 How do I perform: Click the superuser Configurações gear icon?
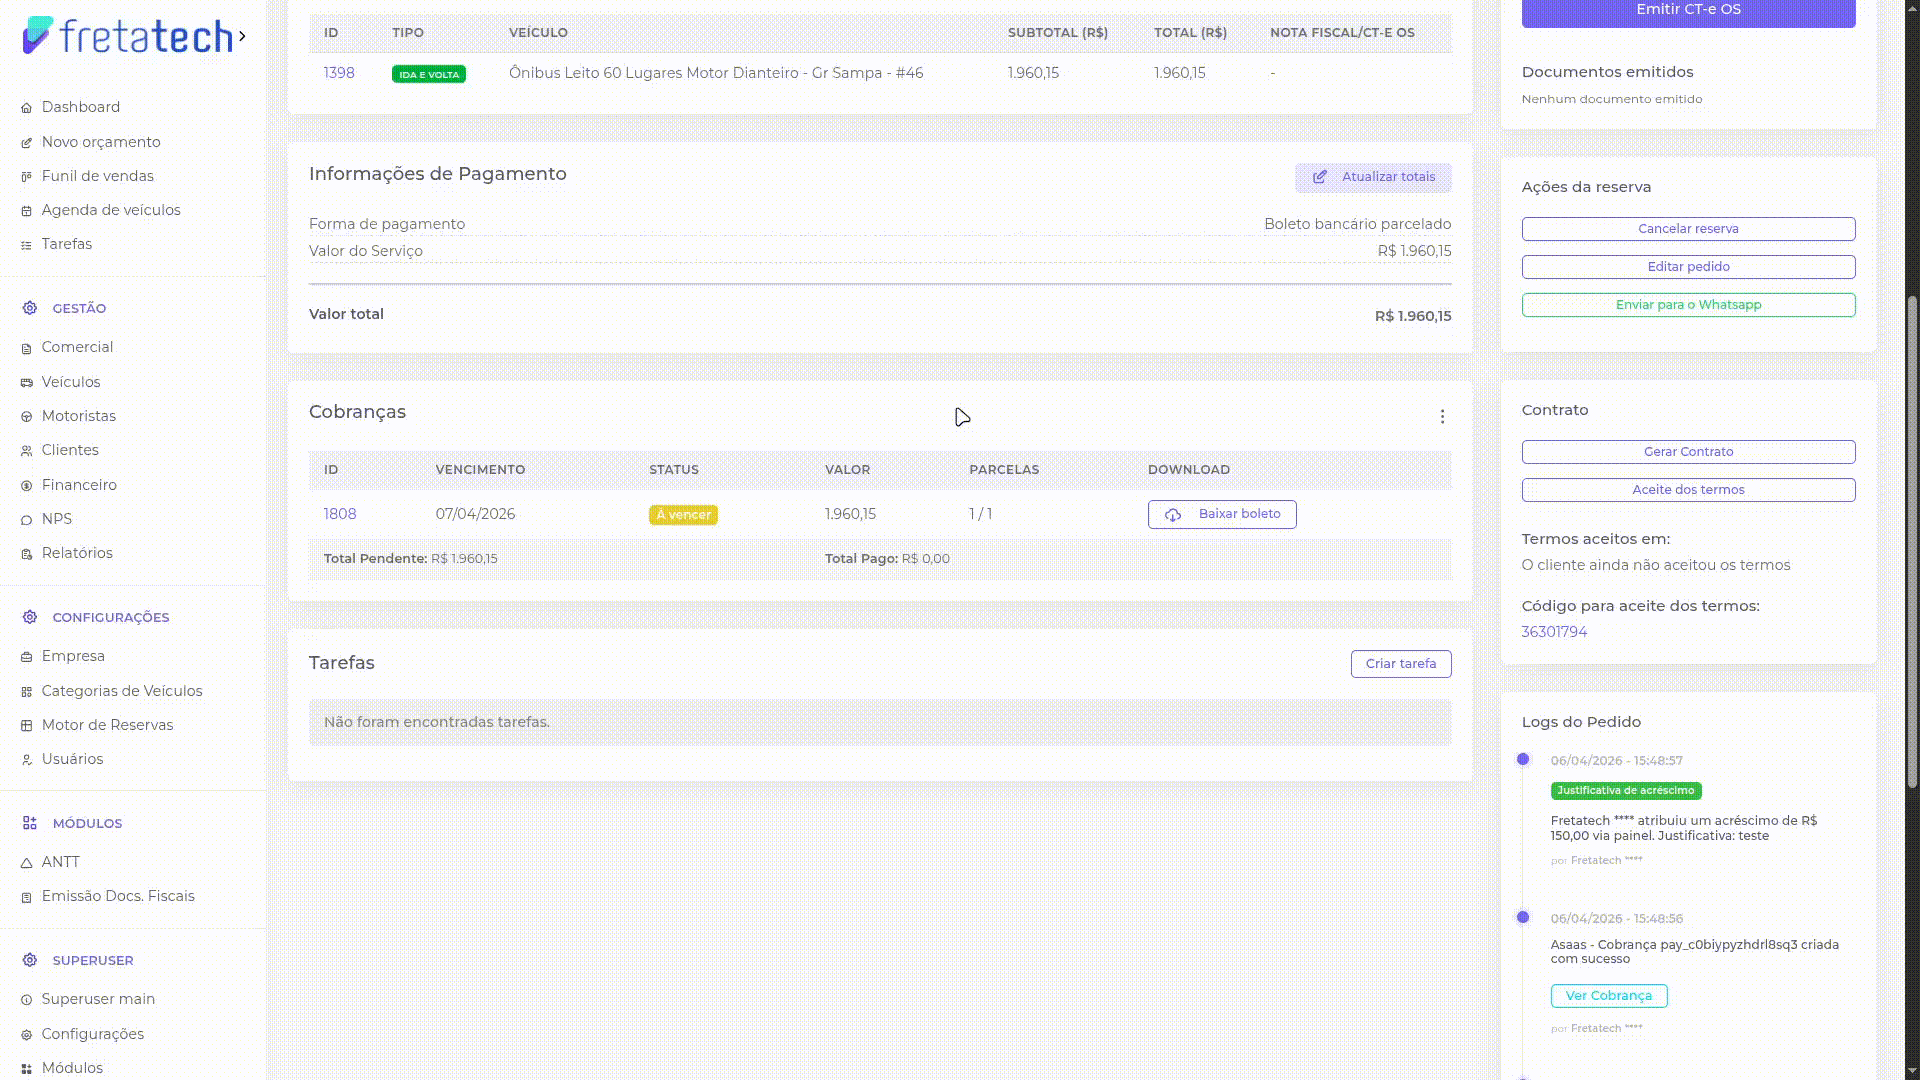coord(27,1035)
